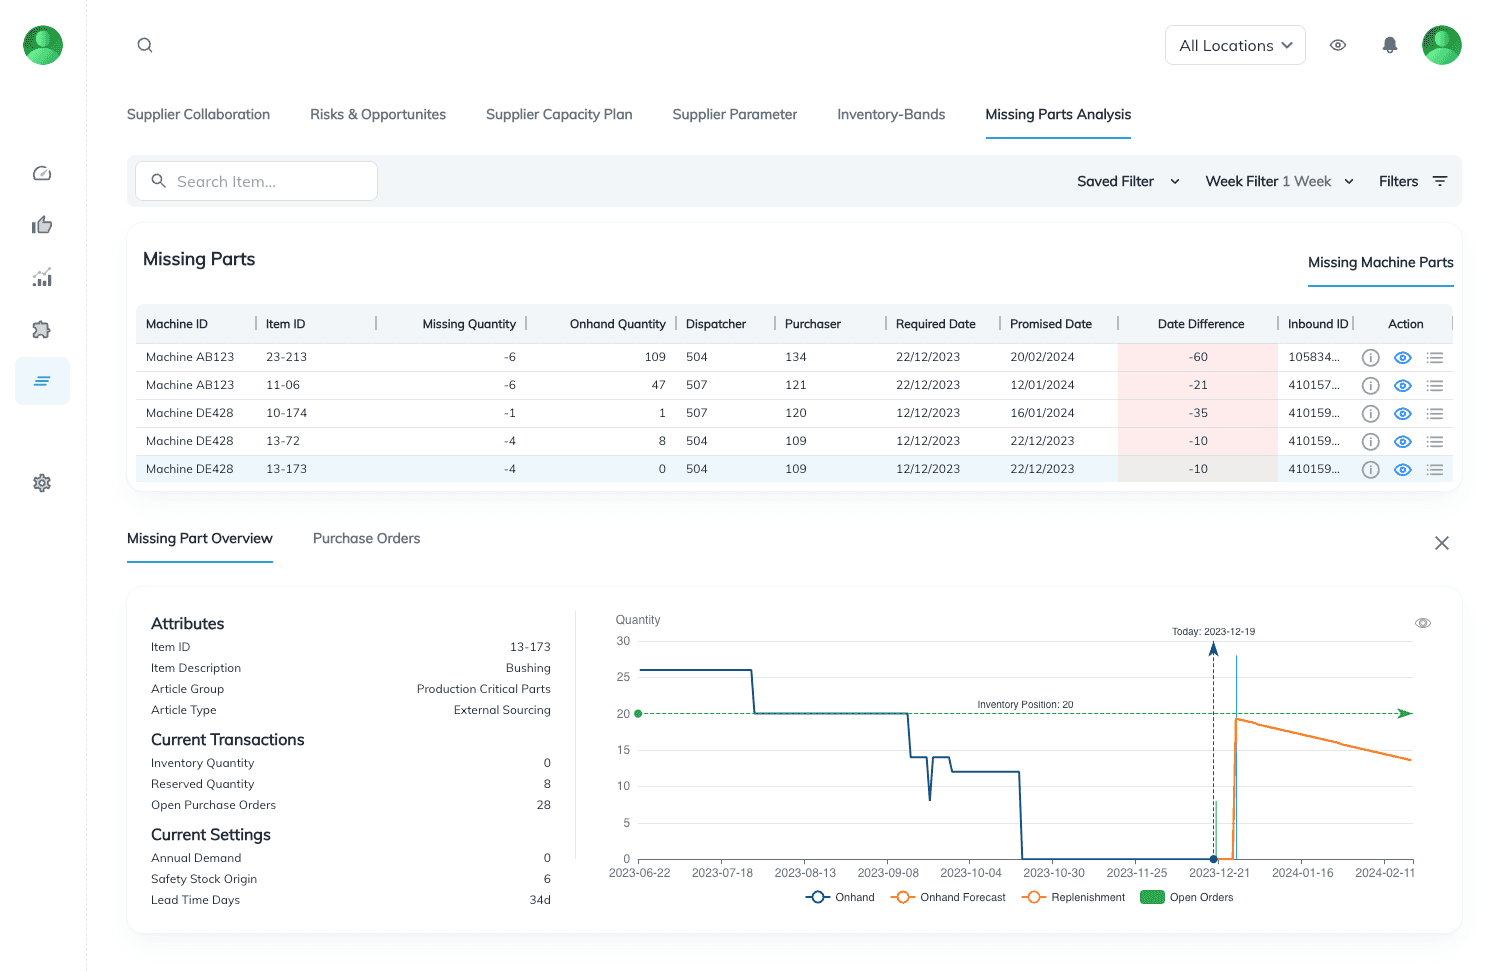Click the Search Item input field

pyautogui.click(x=256, y=181)
